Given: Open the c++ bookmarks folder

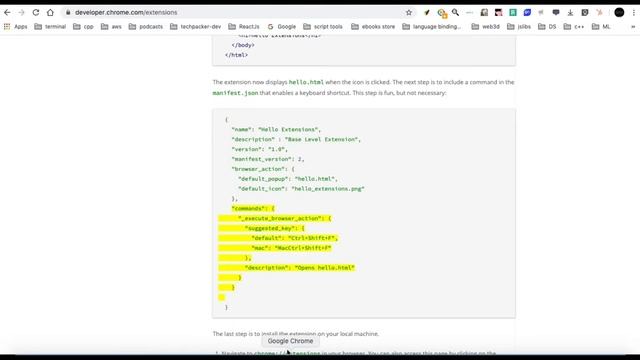Looking at the screenshot, I should coord(574,27).
